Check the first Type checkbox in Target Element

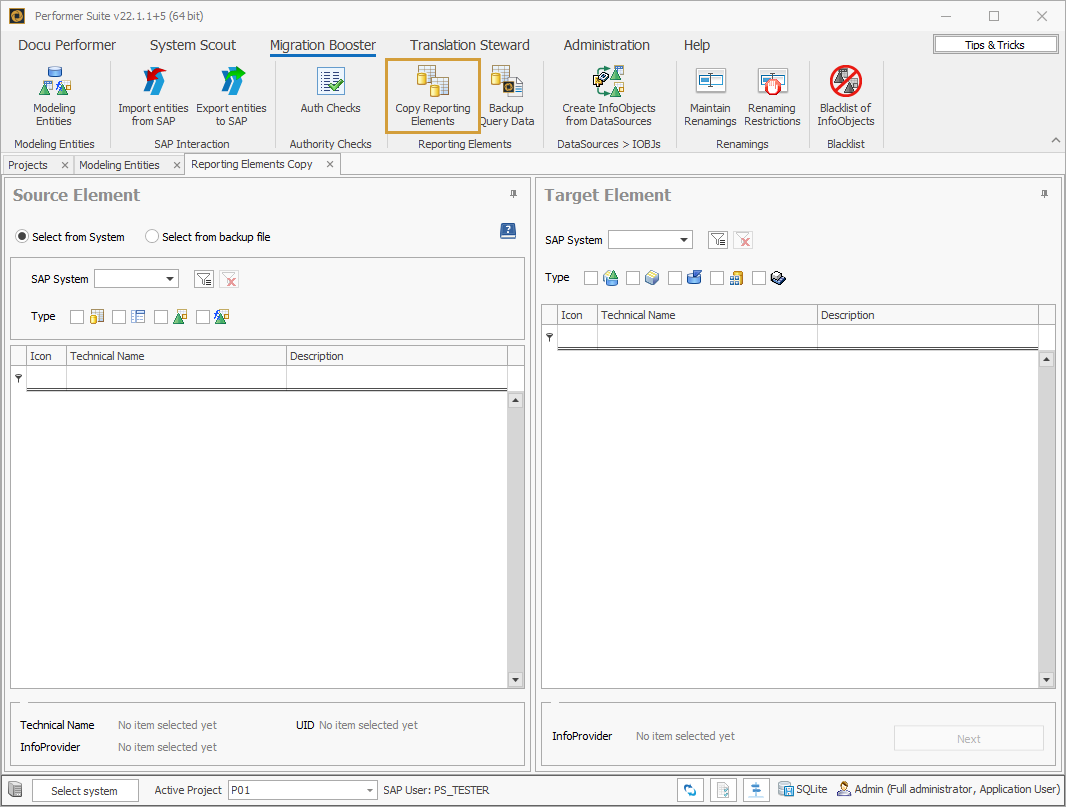tap(591, 277)
